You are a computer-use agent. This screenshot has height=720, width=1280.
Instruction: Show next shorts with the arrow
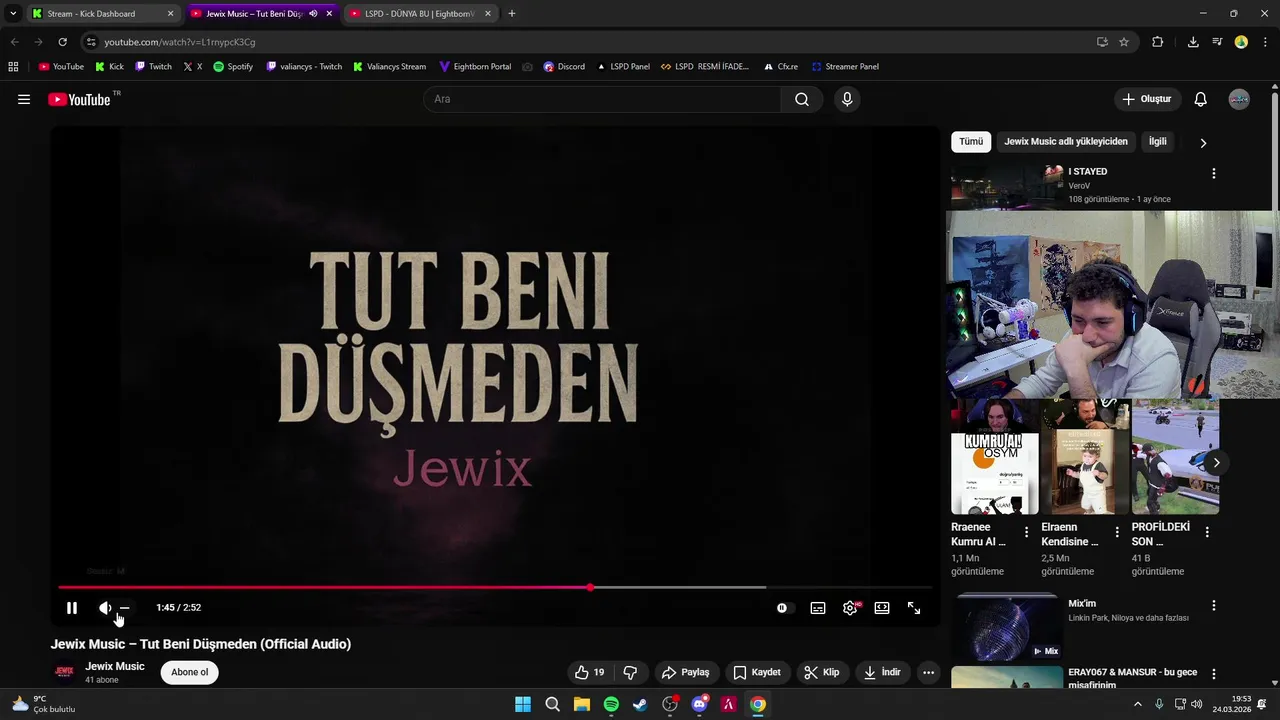coord(1216,462)
